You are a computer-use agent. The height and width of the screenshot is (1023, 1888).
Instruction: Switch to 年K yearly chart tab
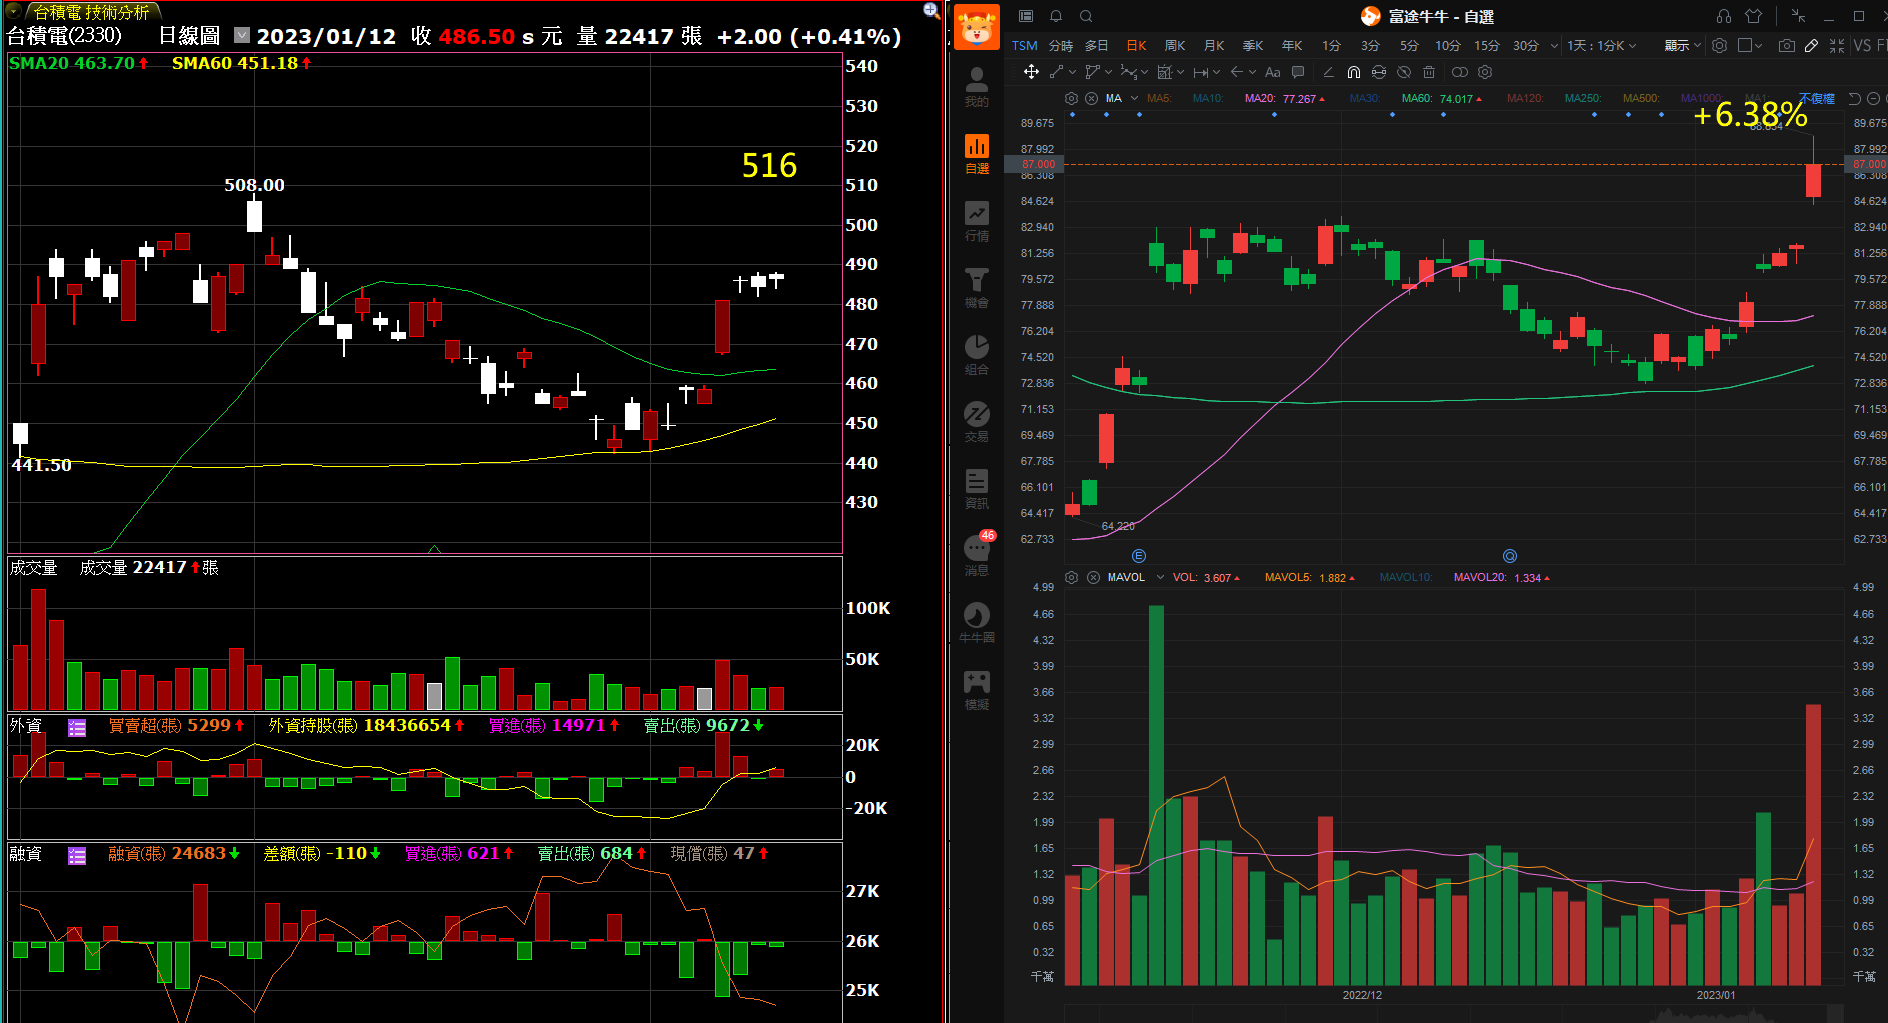1292,45
